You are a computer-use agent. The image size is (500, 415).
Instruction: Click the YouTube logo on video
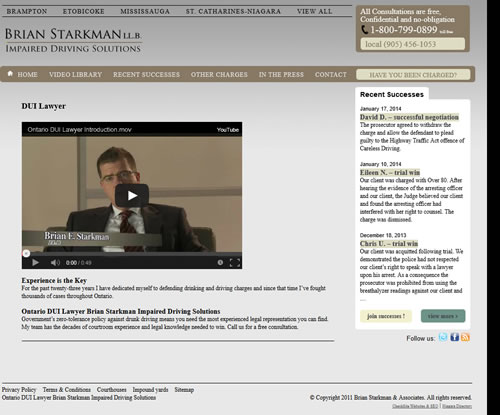pyautogui.click(x=228, y=130)
